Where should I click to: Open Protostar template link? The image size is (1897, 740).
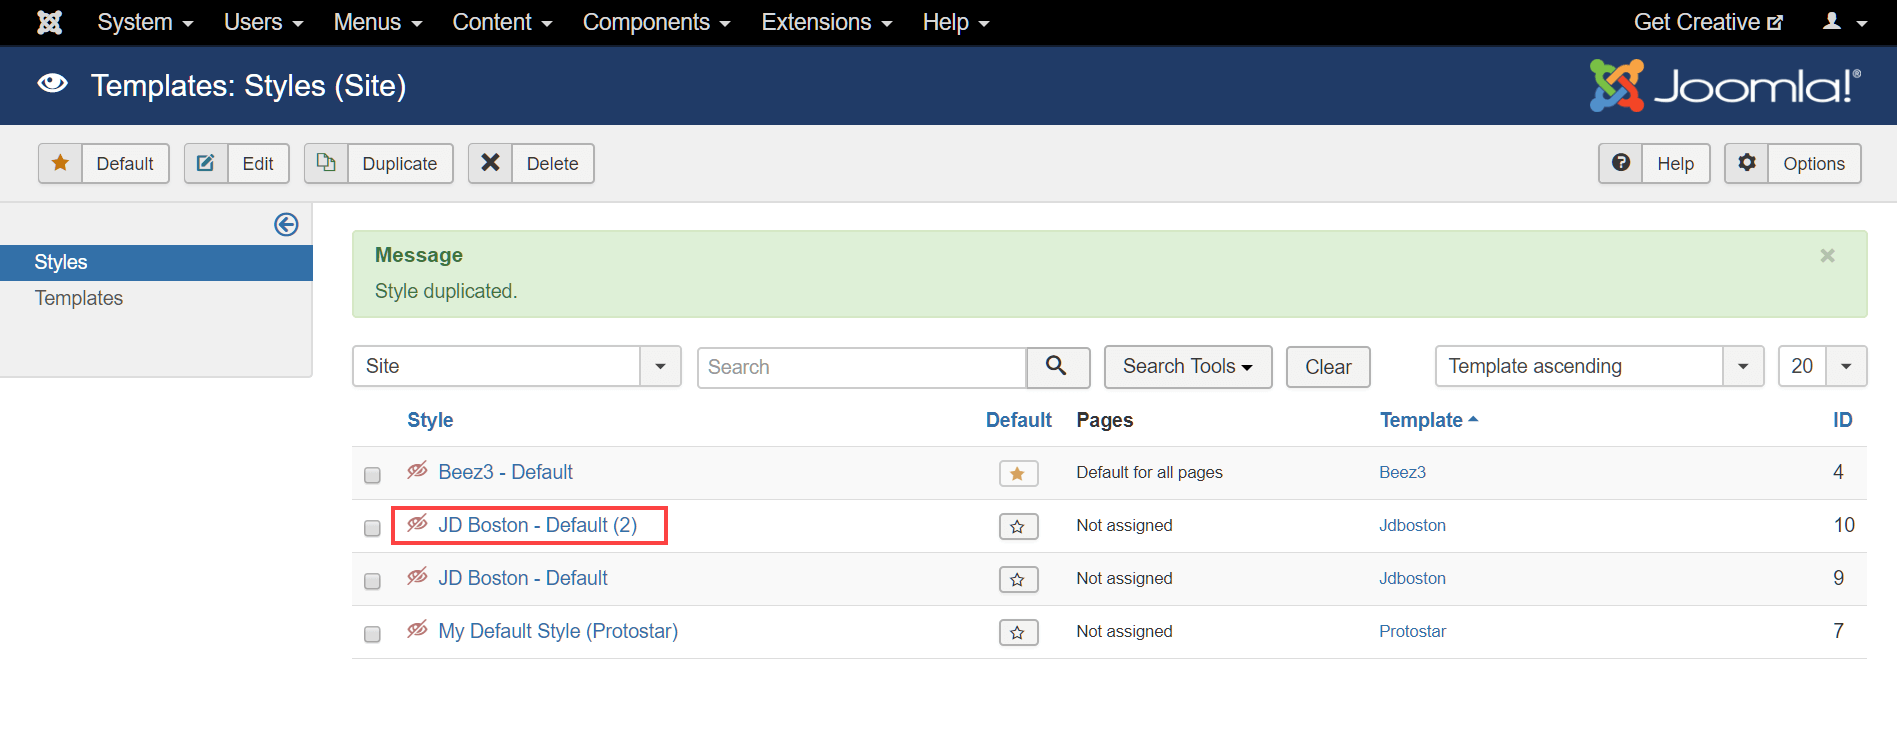point(1412,631)
